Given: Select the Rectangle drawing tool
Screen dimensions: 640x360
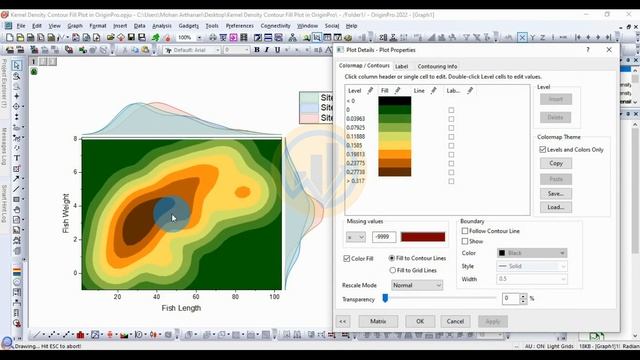Looking at the screenshot, I should (x=16, y=199).
